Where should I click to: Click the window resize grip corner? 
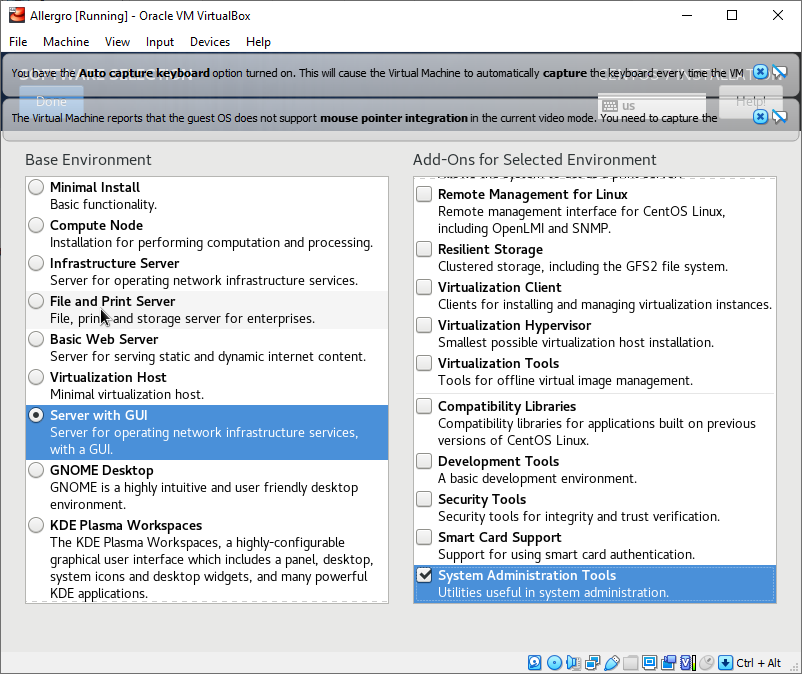click(x=795, y=667)
